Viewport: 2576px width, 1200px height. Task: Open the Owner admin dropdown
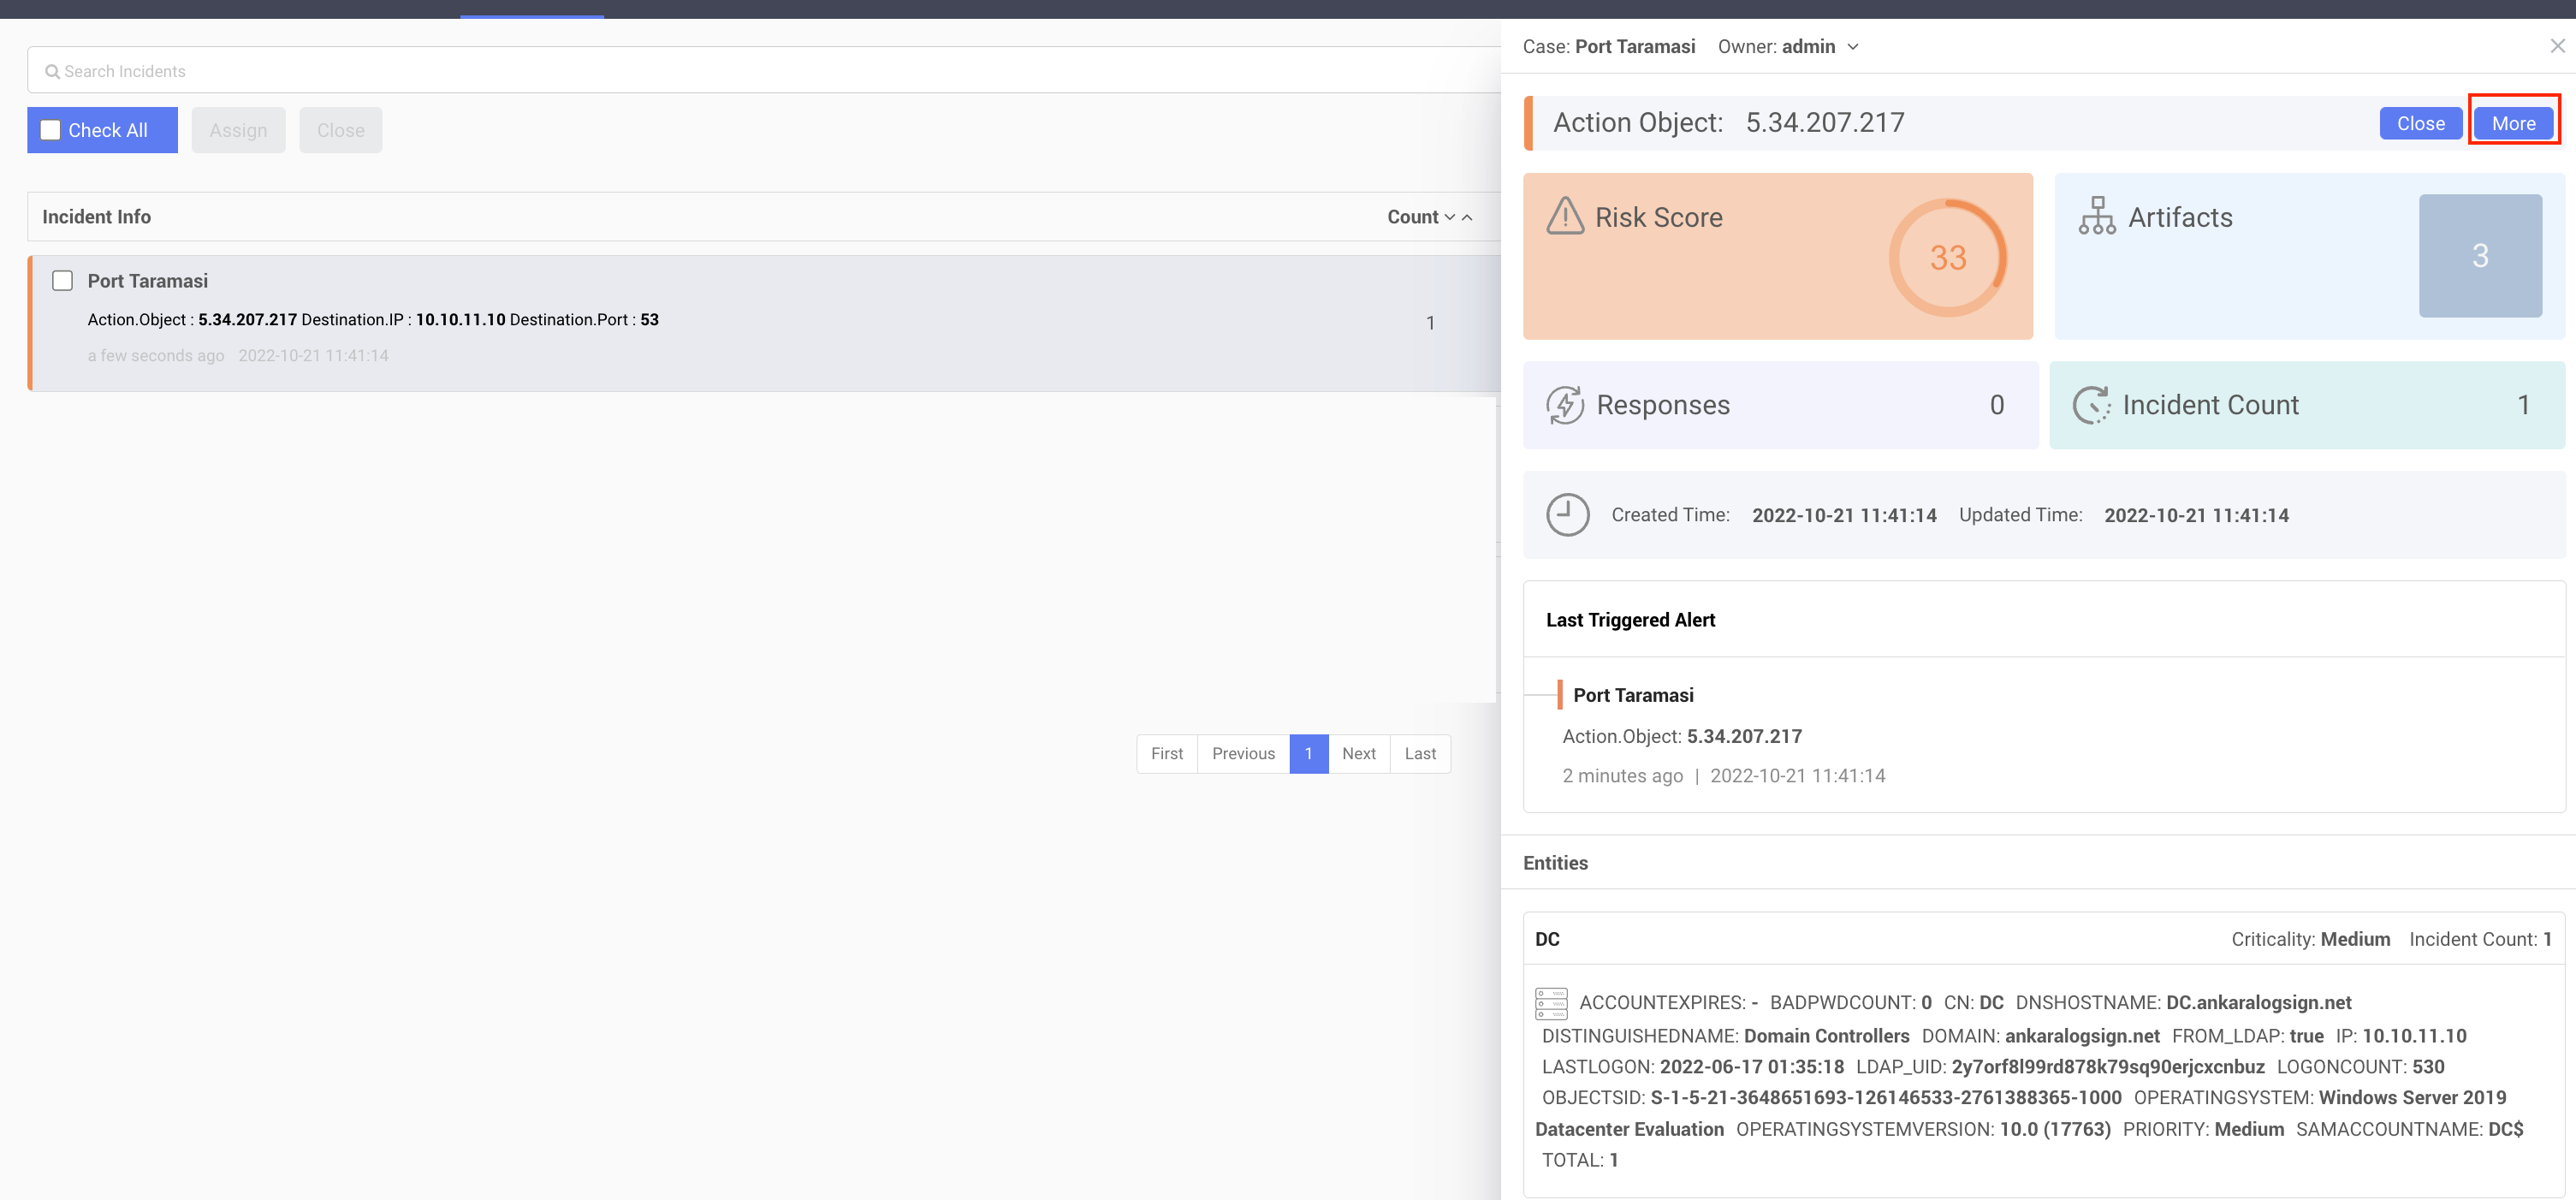1852,47
